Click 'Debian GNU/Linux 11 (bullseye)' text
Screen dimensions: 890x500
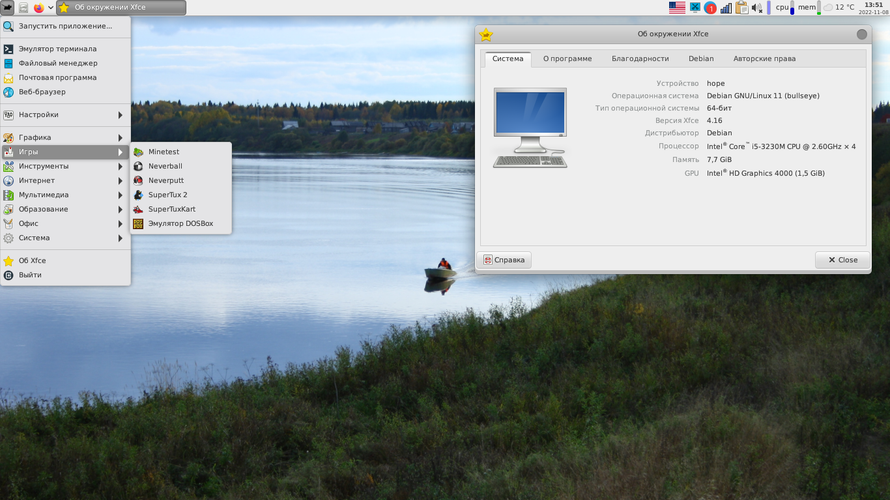pyautogui.click(x=763, y=96)
